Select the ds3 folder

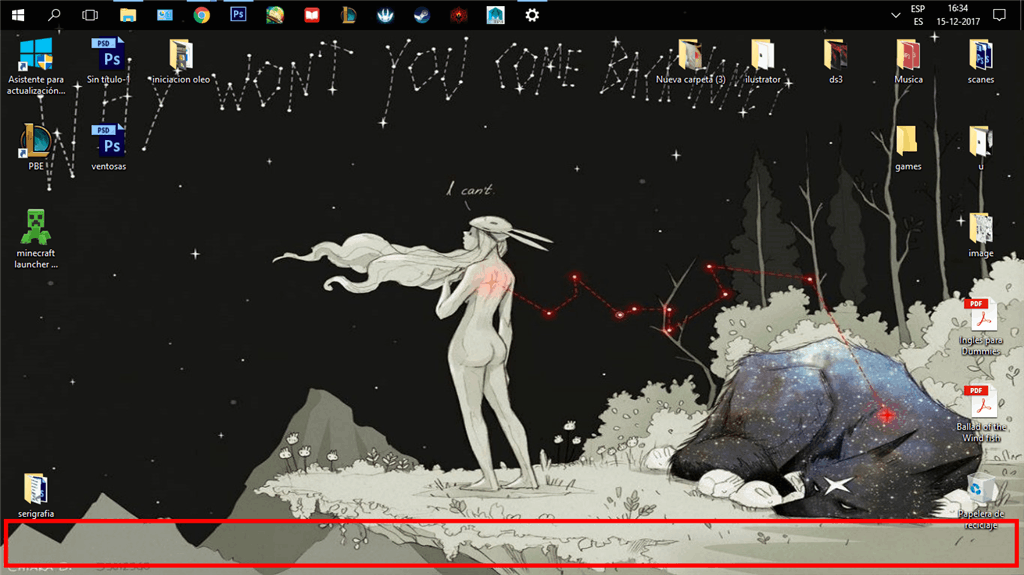coord(835,61)
